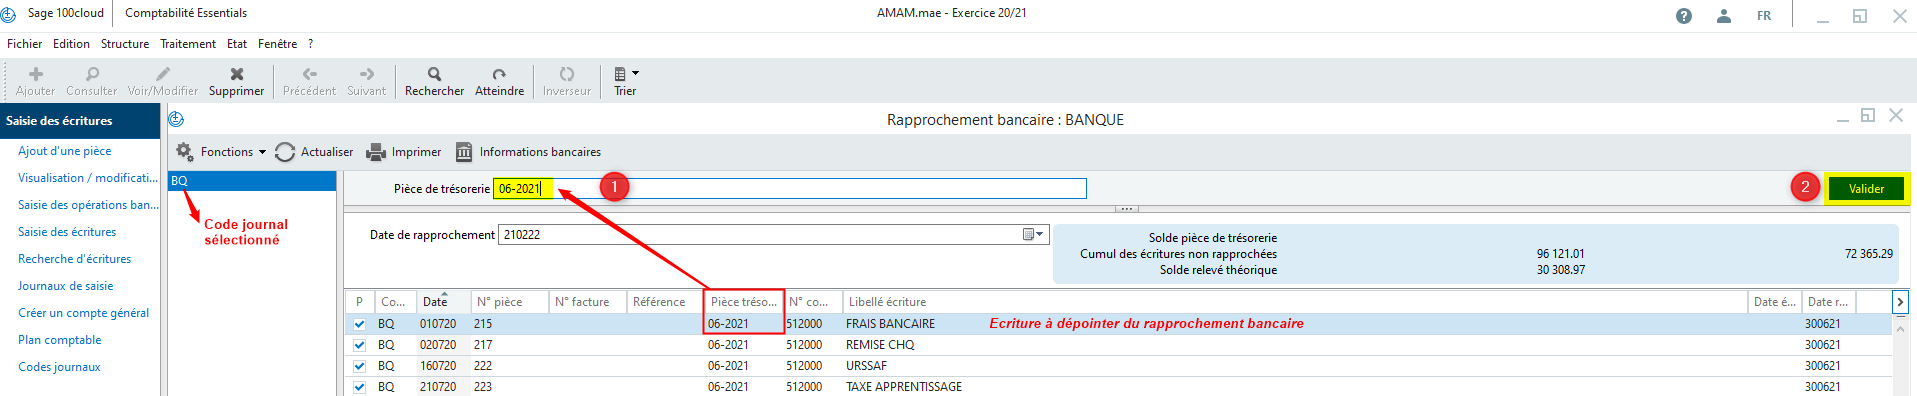The image size is (1917, 396).
Task: Click the Sage logo icon in title bar
Action: 9,14
